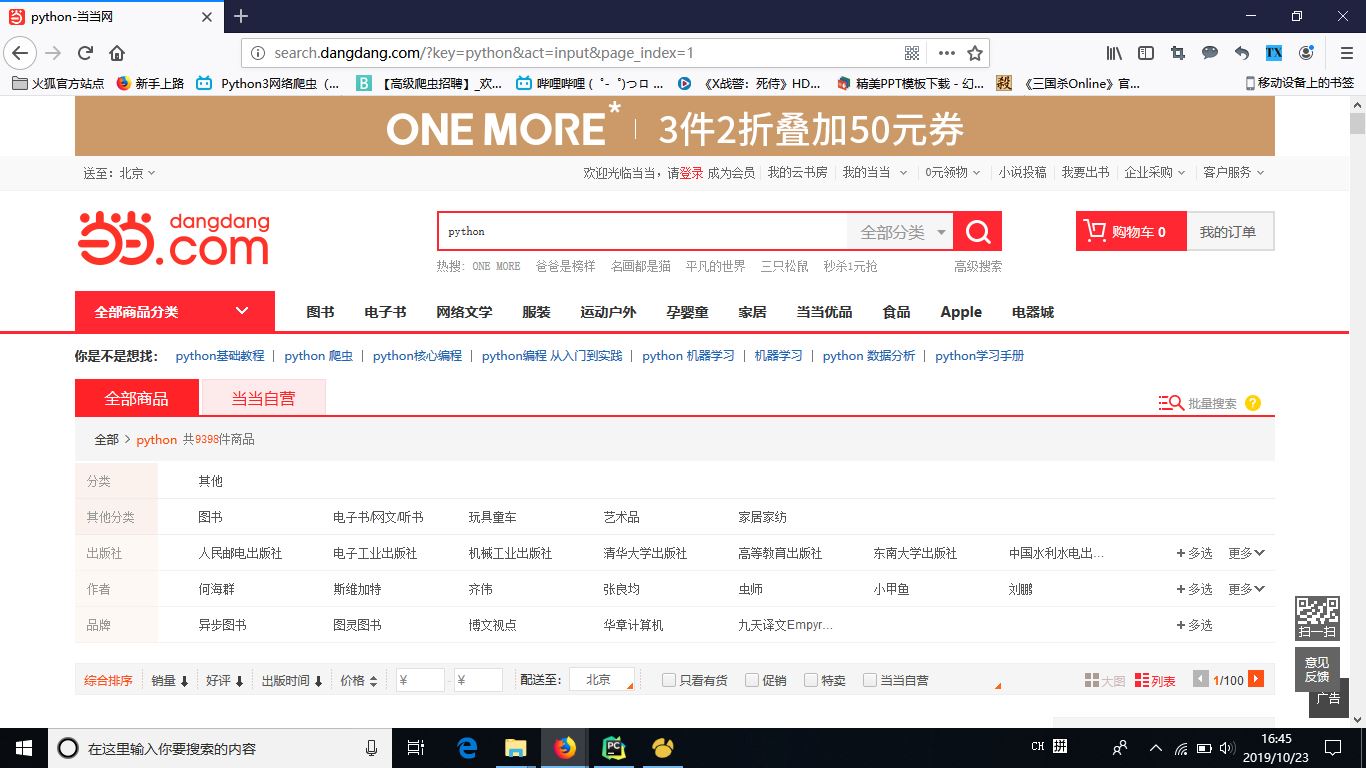The width and height of the screenshot is (1366, 768).
Task: Reload the current page
Action: tap(85, 53)
